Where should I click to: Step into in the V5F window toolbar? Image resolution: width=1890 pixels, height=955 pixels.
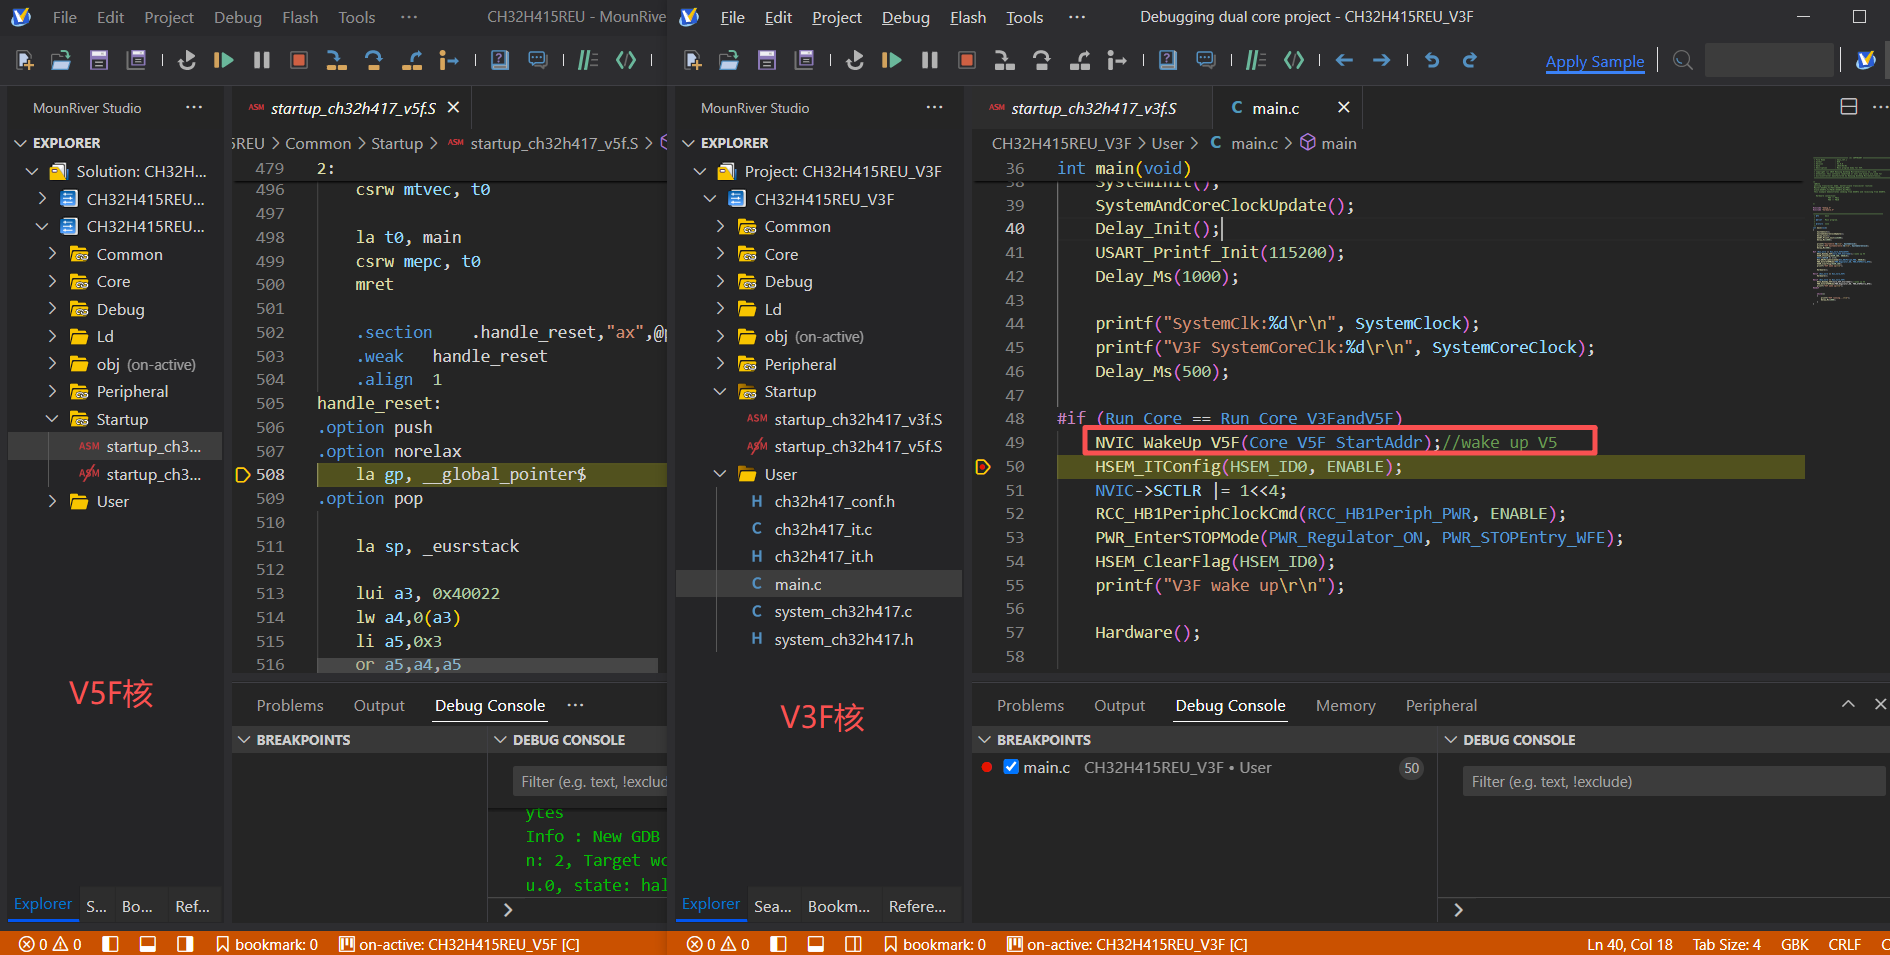(336, 60)
